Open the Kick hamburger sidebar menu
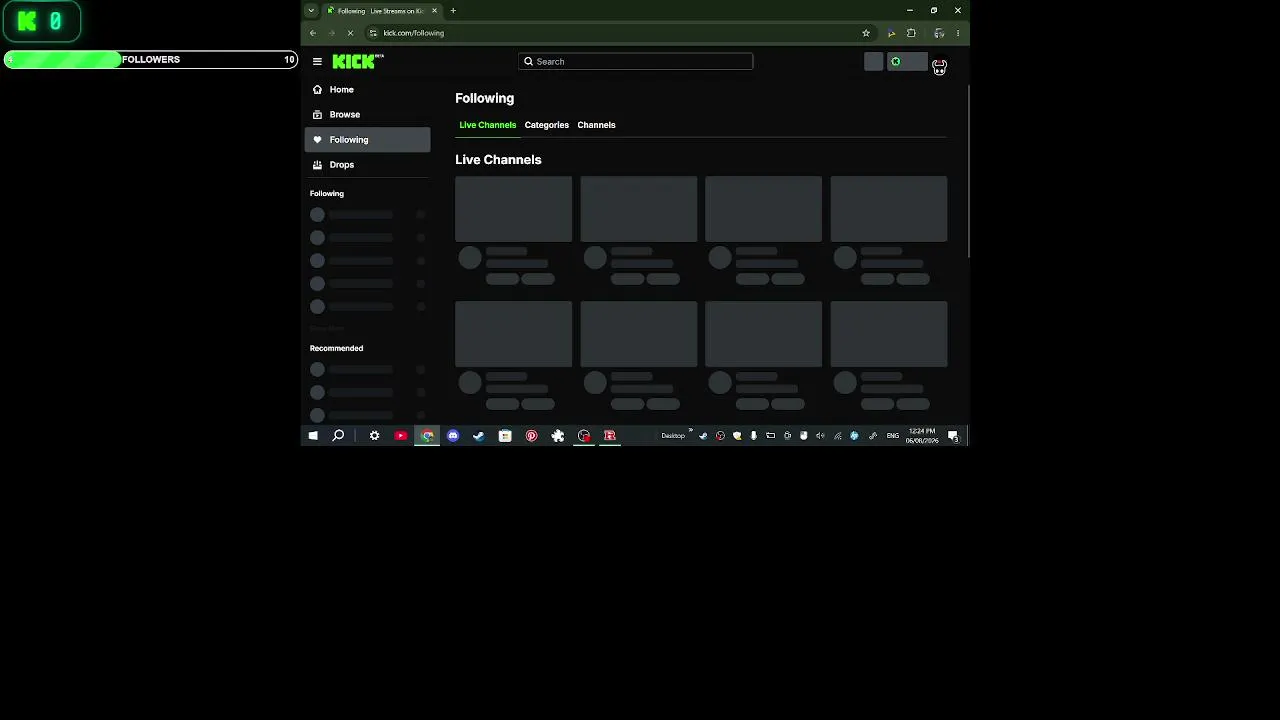The image size is (1280, 720). click(x=317, y=62)
